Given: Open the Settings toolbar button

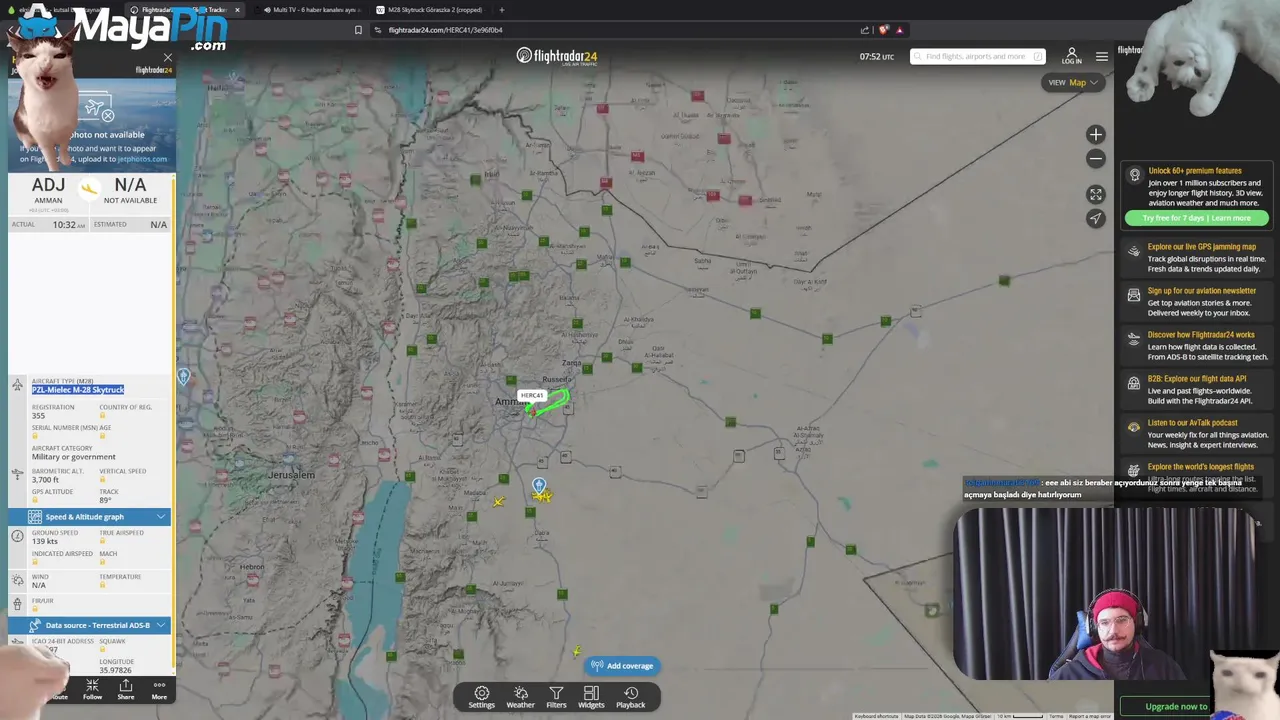Looking at the screenshot, I should [481, 697].
